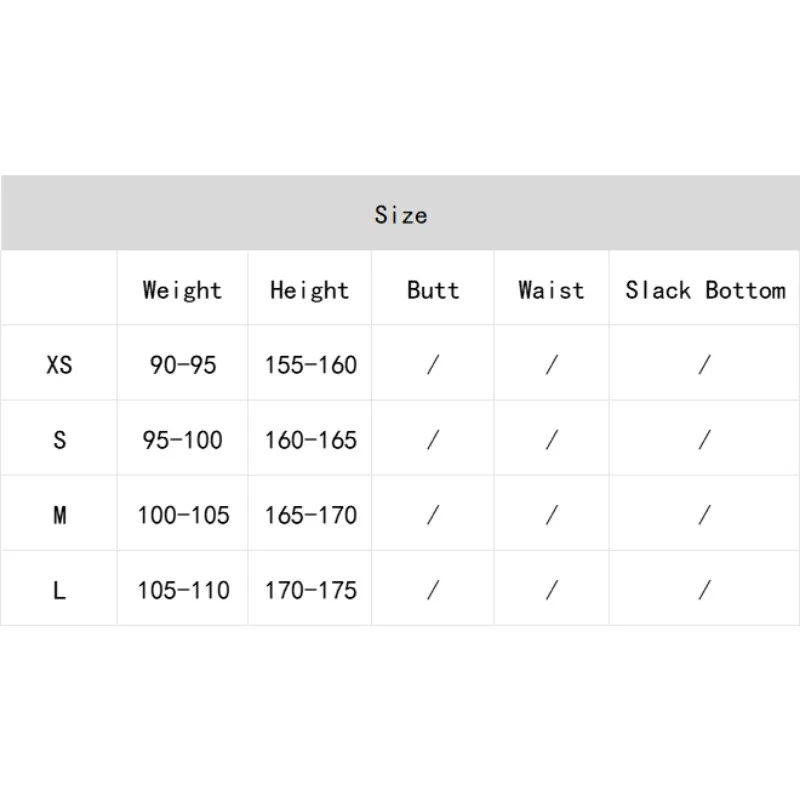
Task: Select the S size row label
Action: [x=59, y=440]
